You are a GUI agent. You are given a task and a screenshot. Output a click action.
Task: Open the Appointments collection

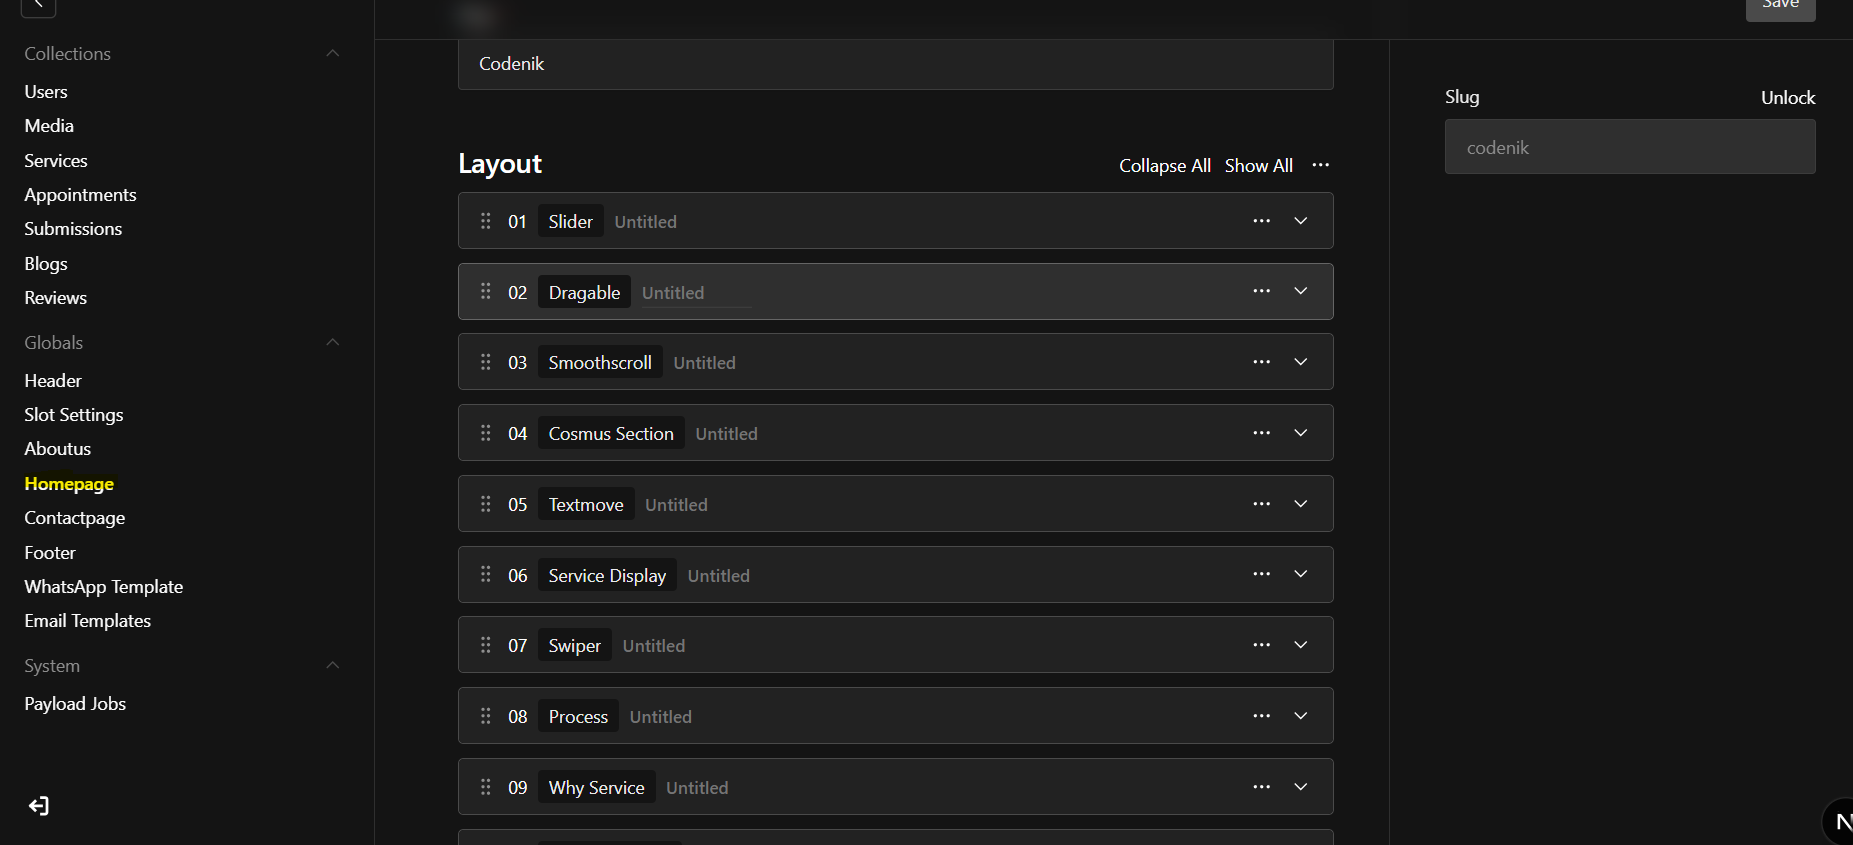80,195
